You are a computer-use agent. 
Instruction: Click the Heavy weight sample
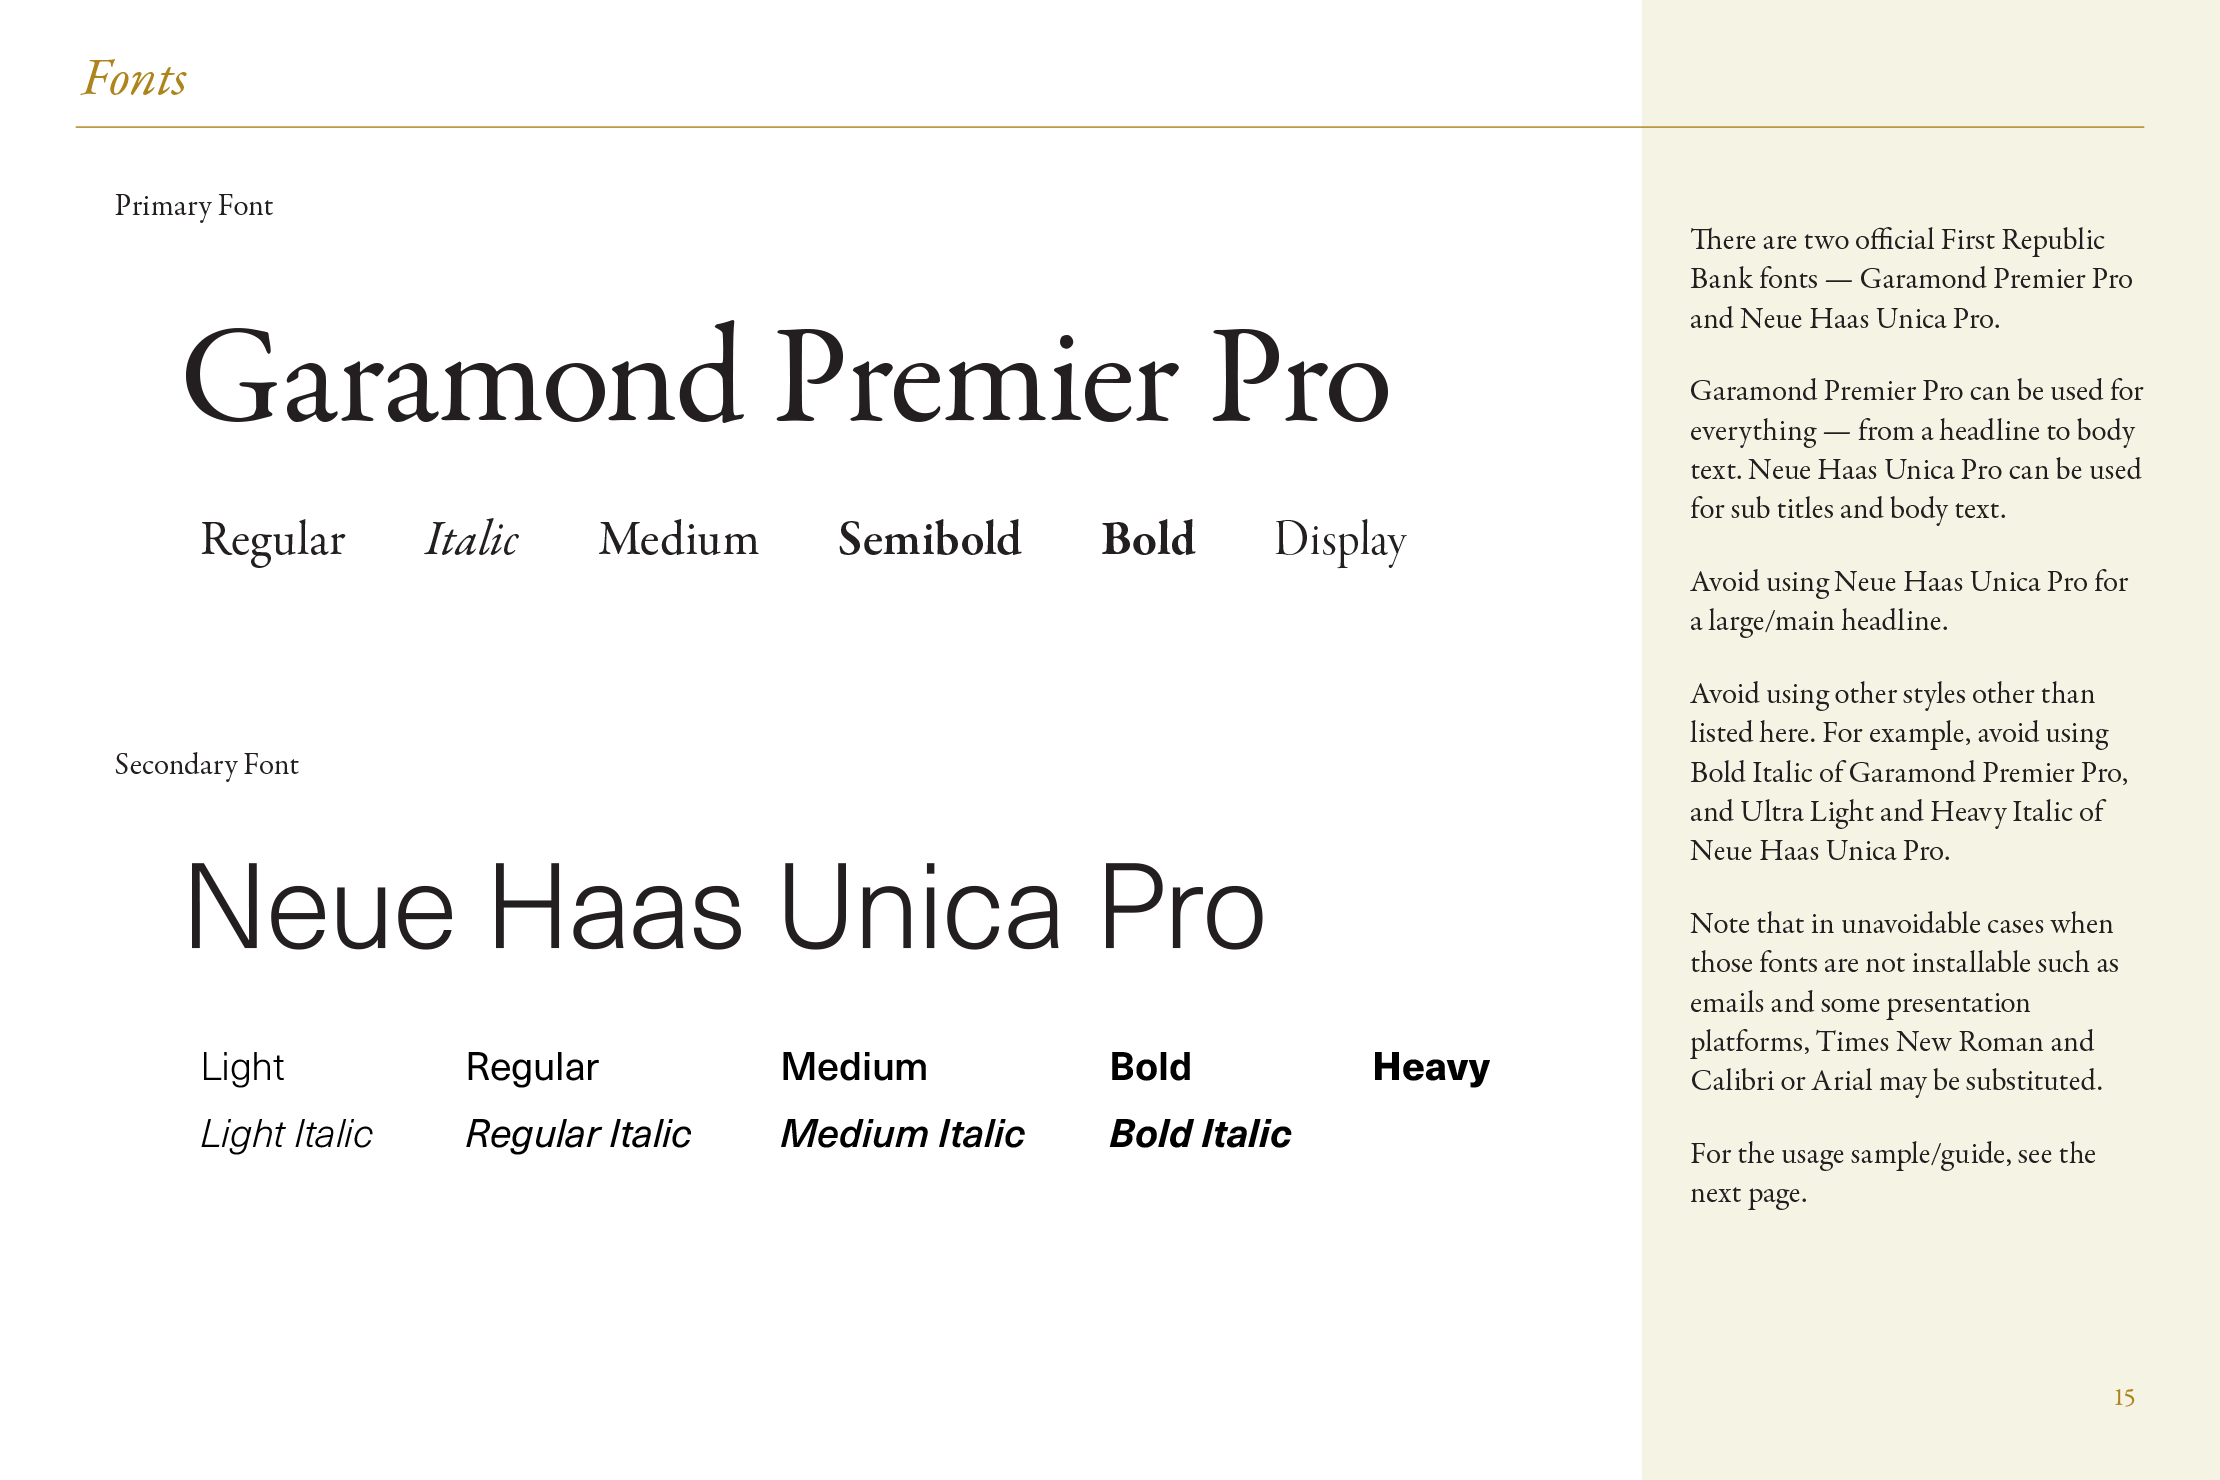1431,1068
